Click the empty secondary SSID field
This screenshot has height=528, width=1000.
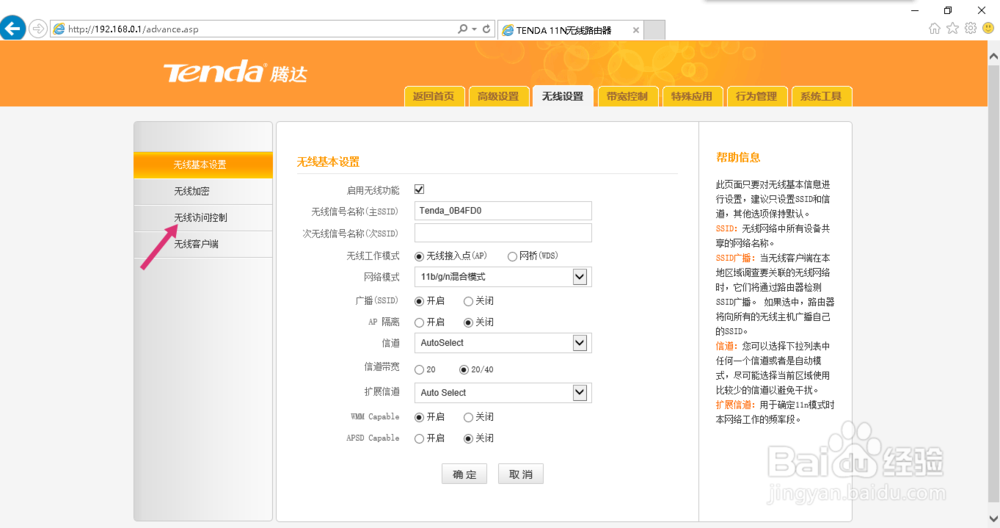click(x=503, y=233)
